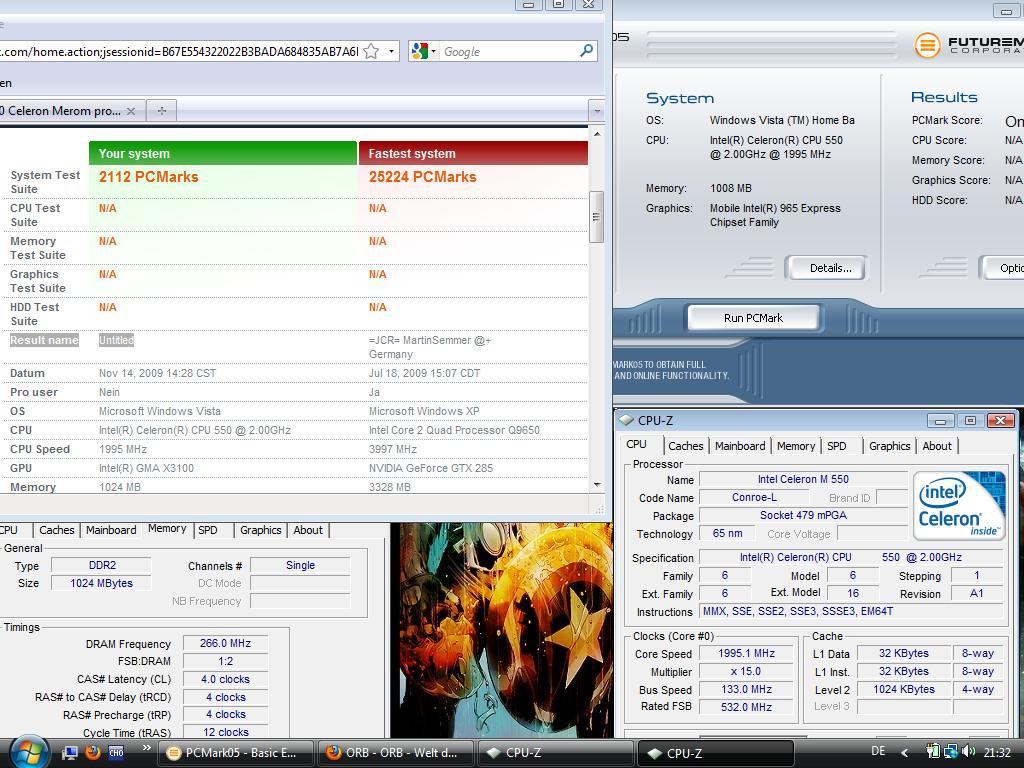Open Firefox from quick launch

pyautogui.click(x=93, y=752)
